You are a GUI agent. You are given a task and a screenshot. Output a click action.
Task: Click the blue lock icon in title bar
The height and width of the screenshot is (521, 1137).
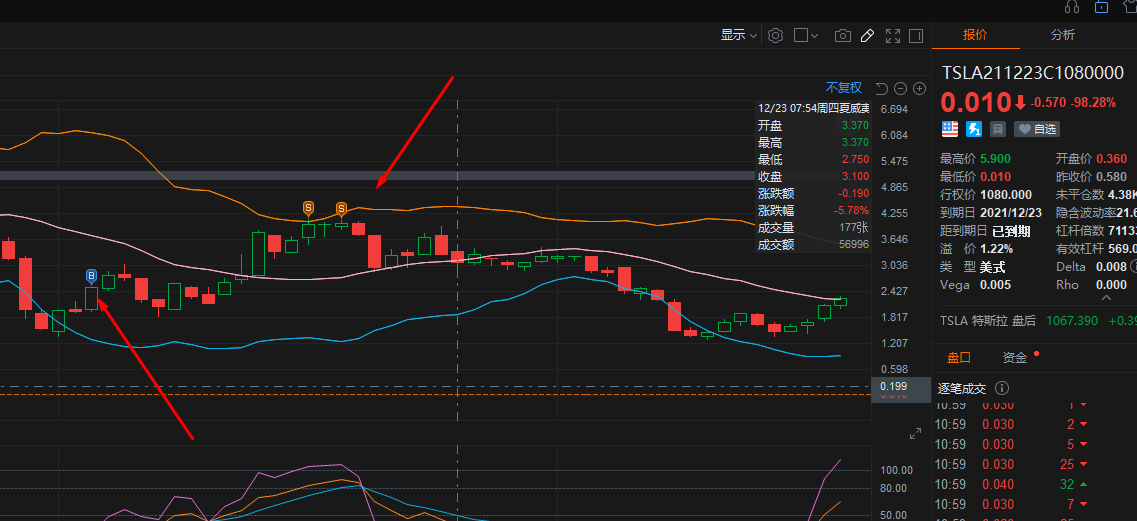tap(1101, 7)
